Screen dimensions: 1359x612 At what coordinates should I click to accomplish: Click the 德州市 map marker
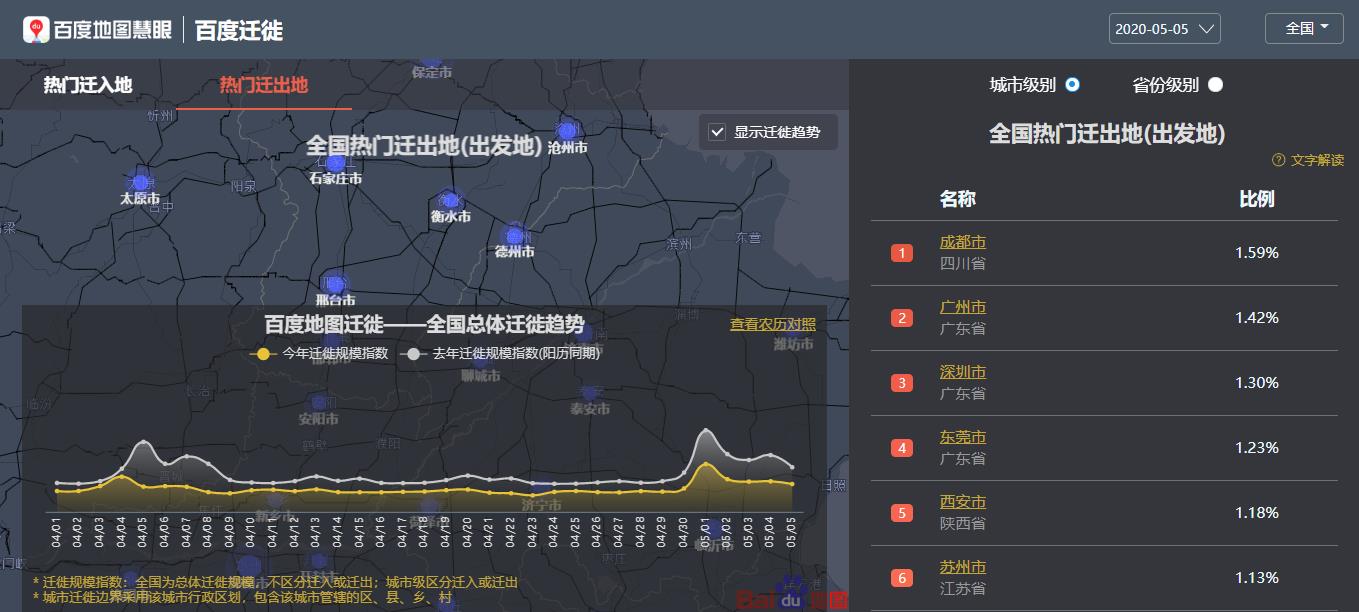tap(514, 236)
